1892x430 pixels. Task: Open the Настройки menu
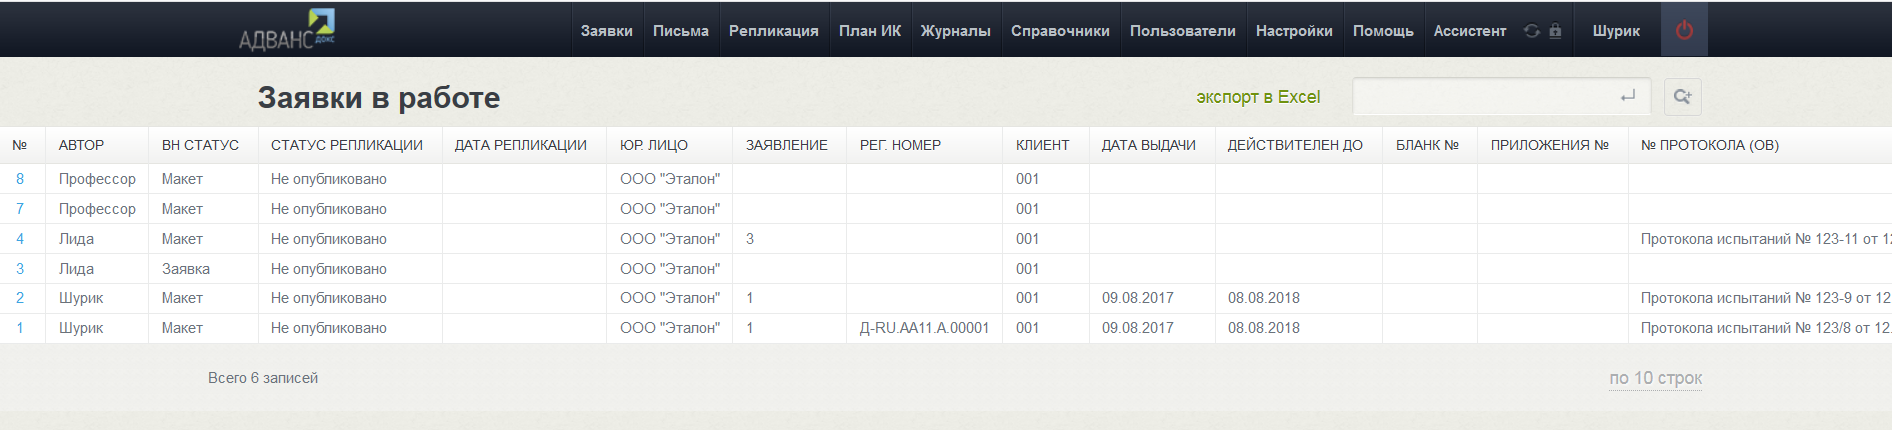click(1294, 31)
